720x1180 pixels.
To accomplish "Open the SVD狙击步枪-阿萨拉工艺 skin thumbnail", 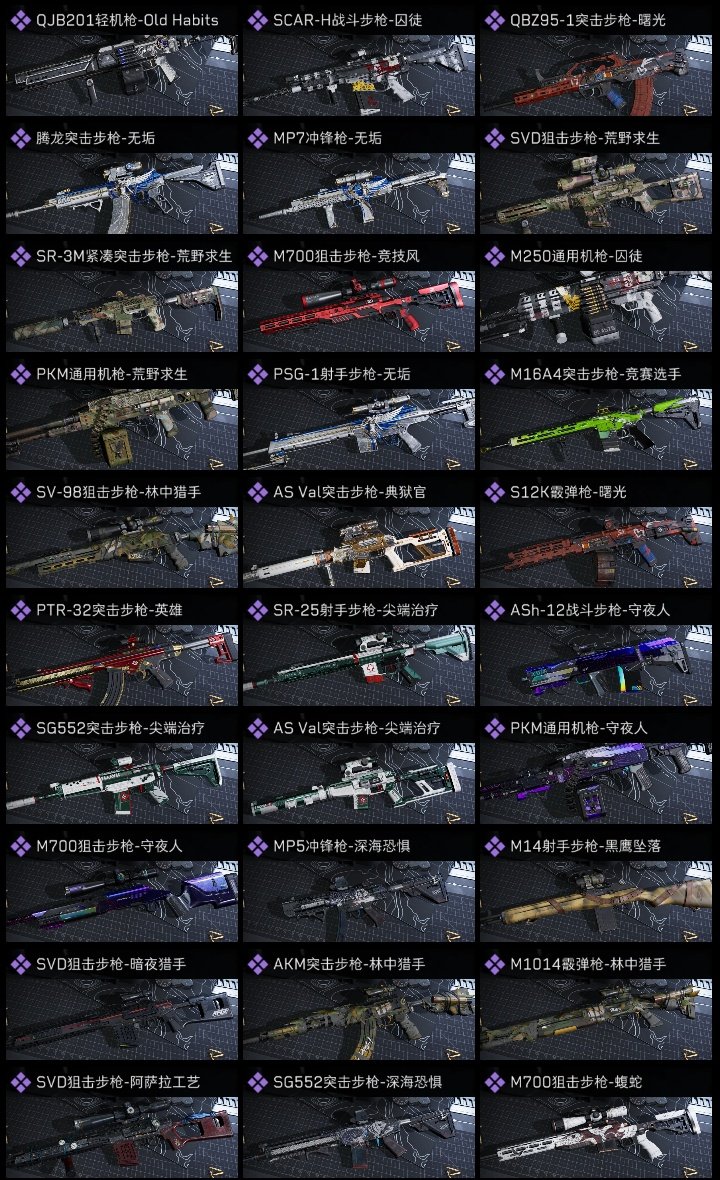I will 122,1138.
